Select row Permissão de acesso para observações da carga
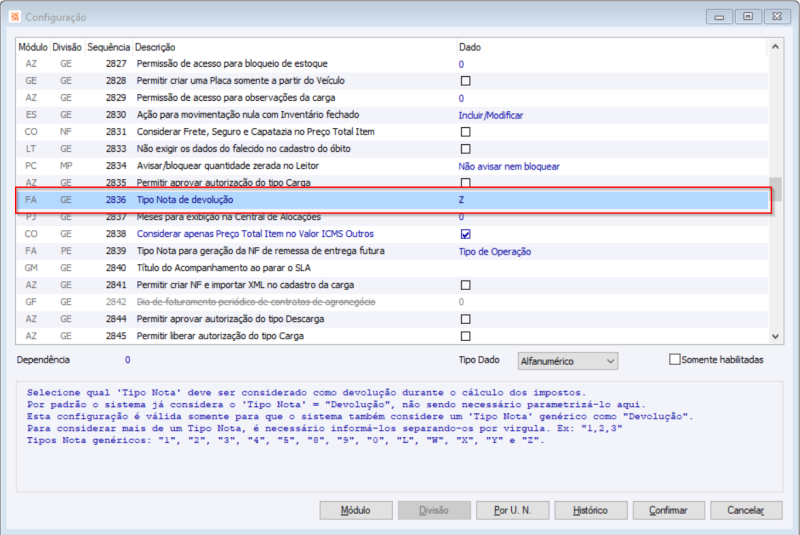The height and width of the screenshot is (535, 800). click(392, 98)
